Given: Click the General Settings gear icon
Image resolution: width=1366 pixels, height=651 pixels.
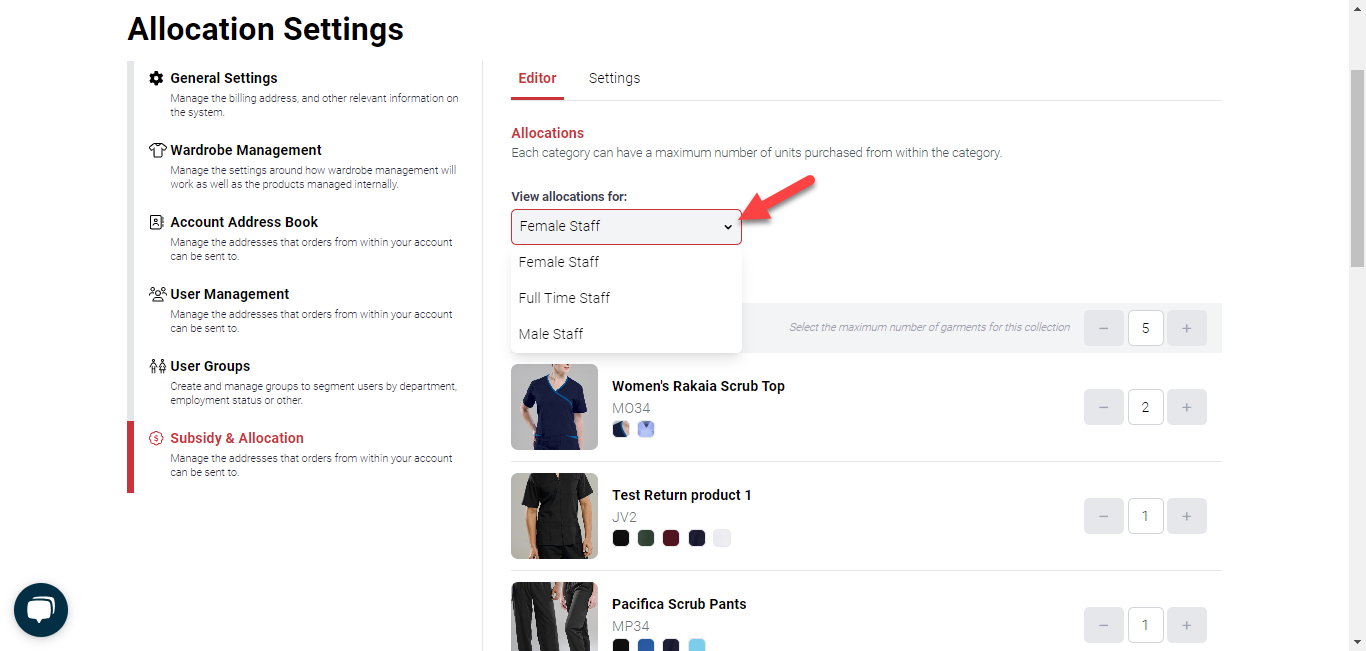Looking at the screenshot, I should 156,78.
